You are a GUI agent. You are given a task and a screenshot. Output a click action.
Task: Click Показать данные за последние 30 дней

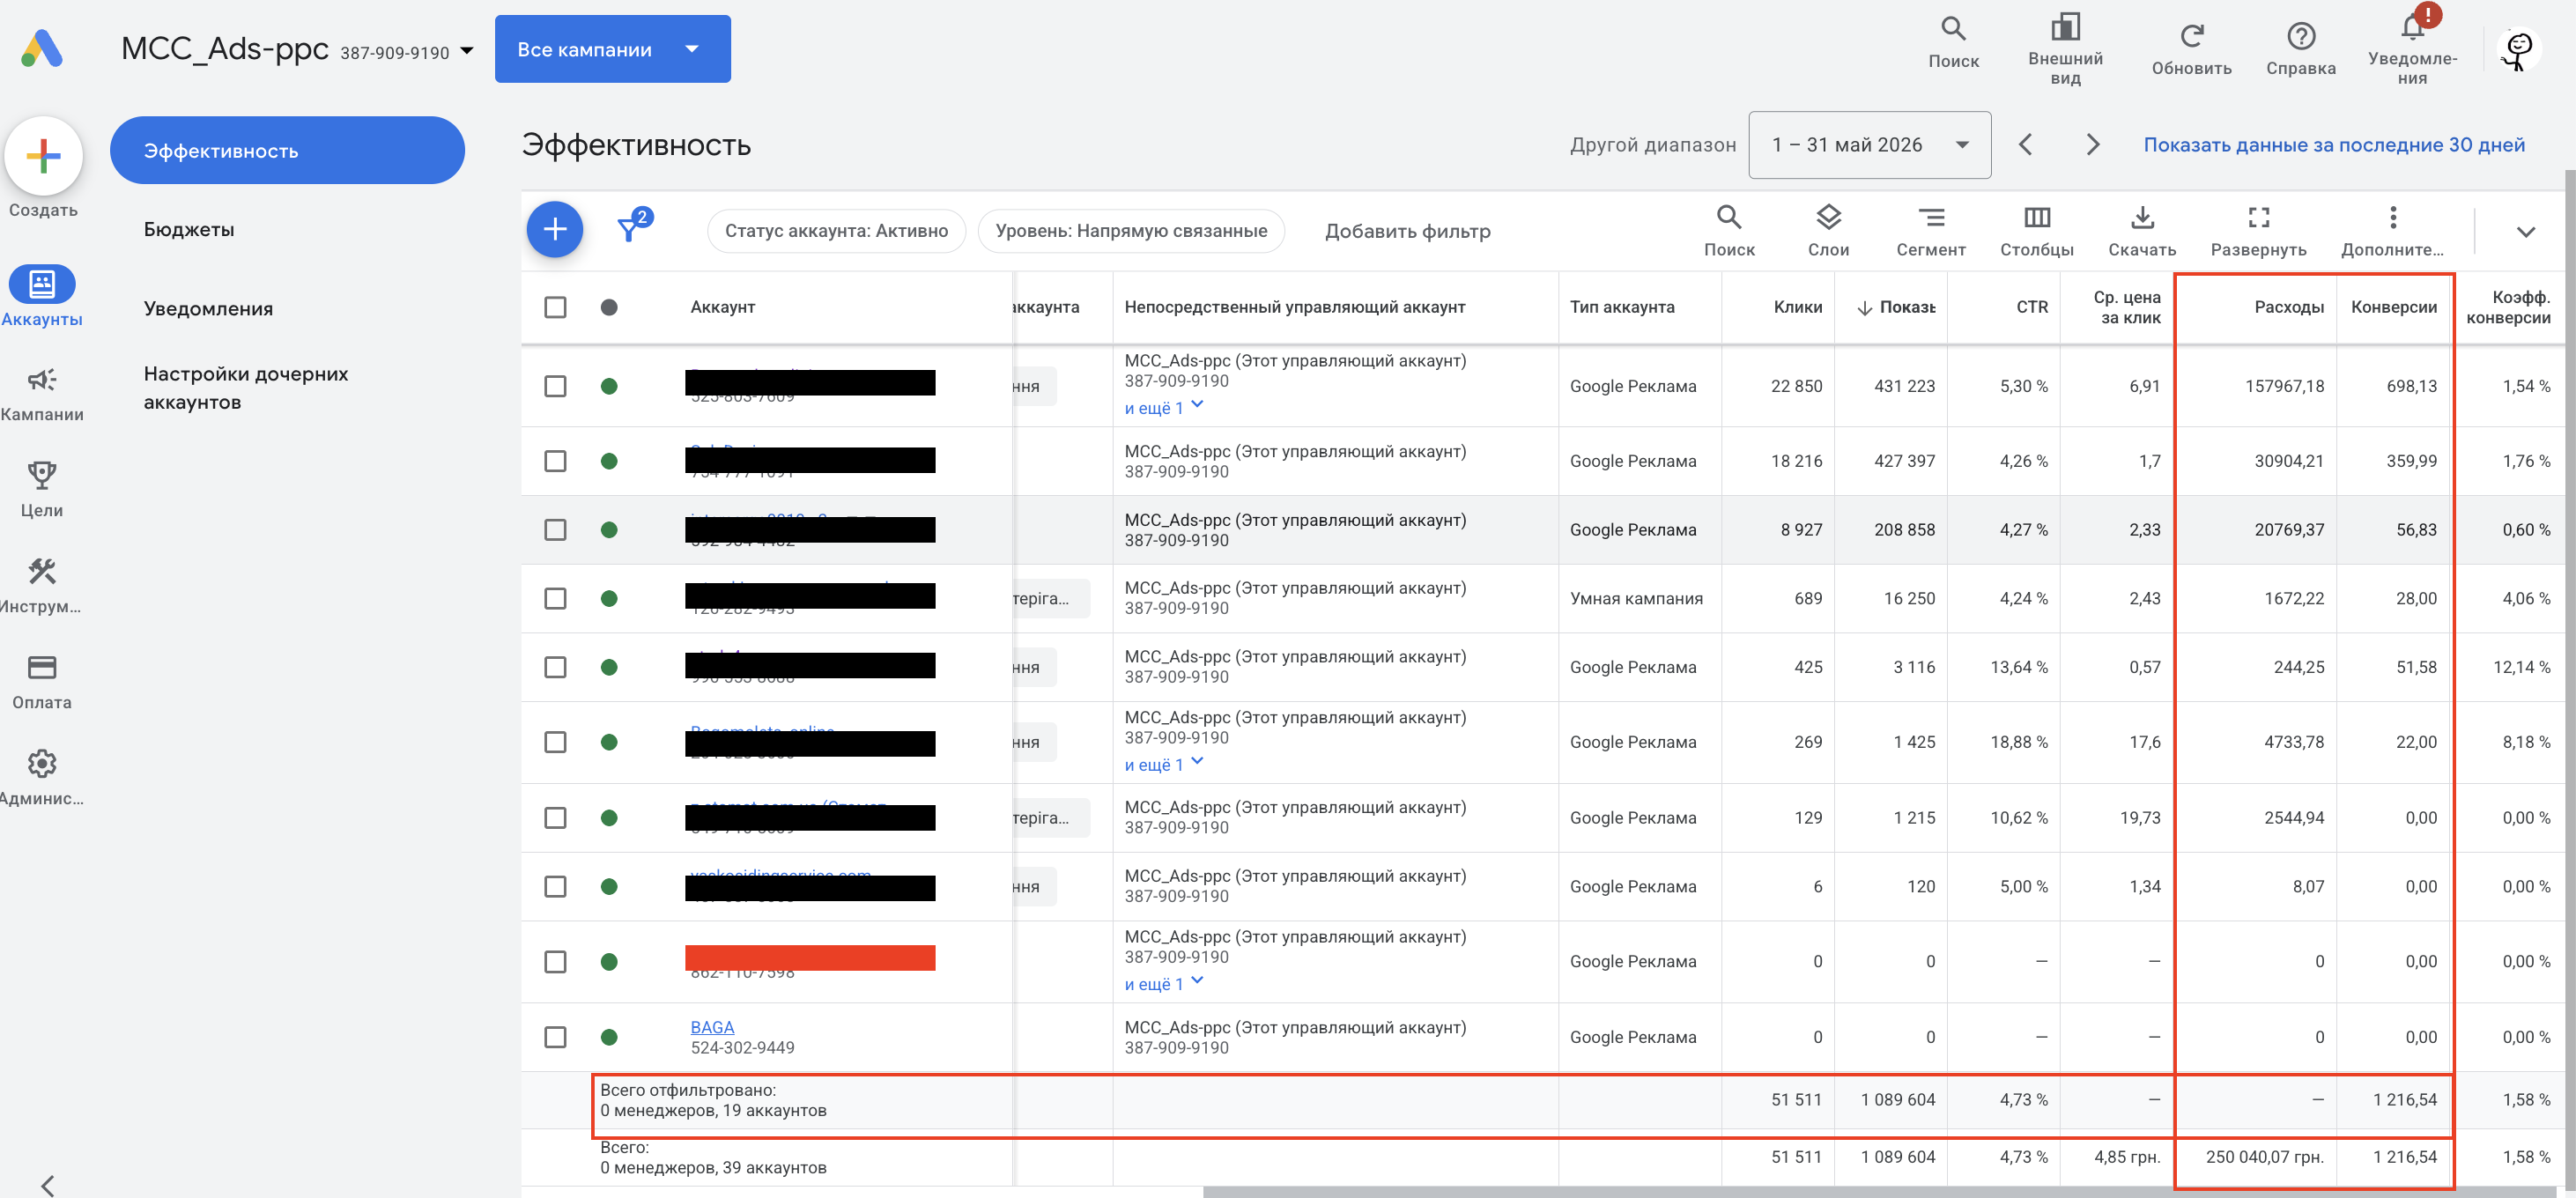click(2333, 145)
